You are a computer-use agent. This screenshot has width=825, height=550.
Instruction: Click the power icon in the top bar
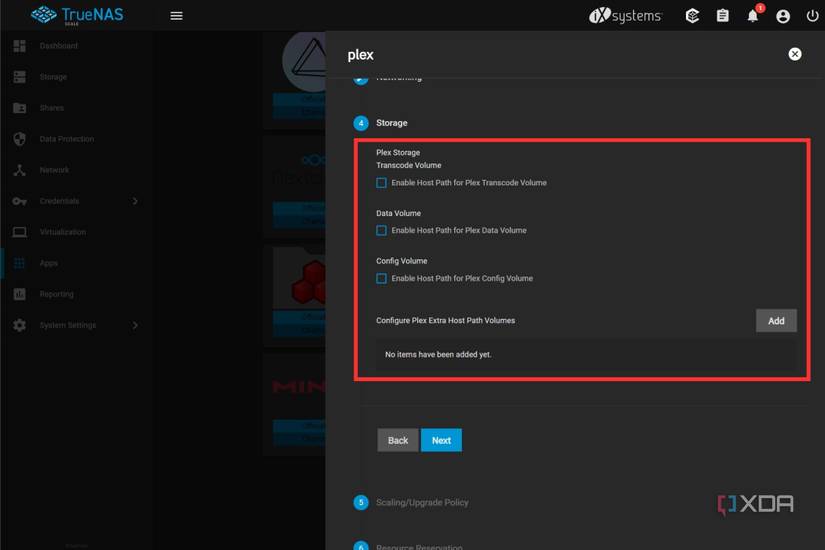[812, 16]
